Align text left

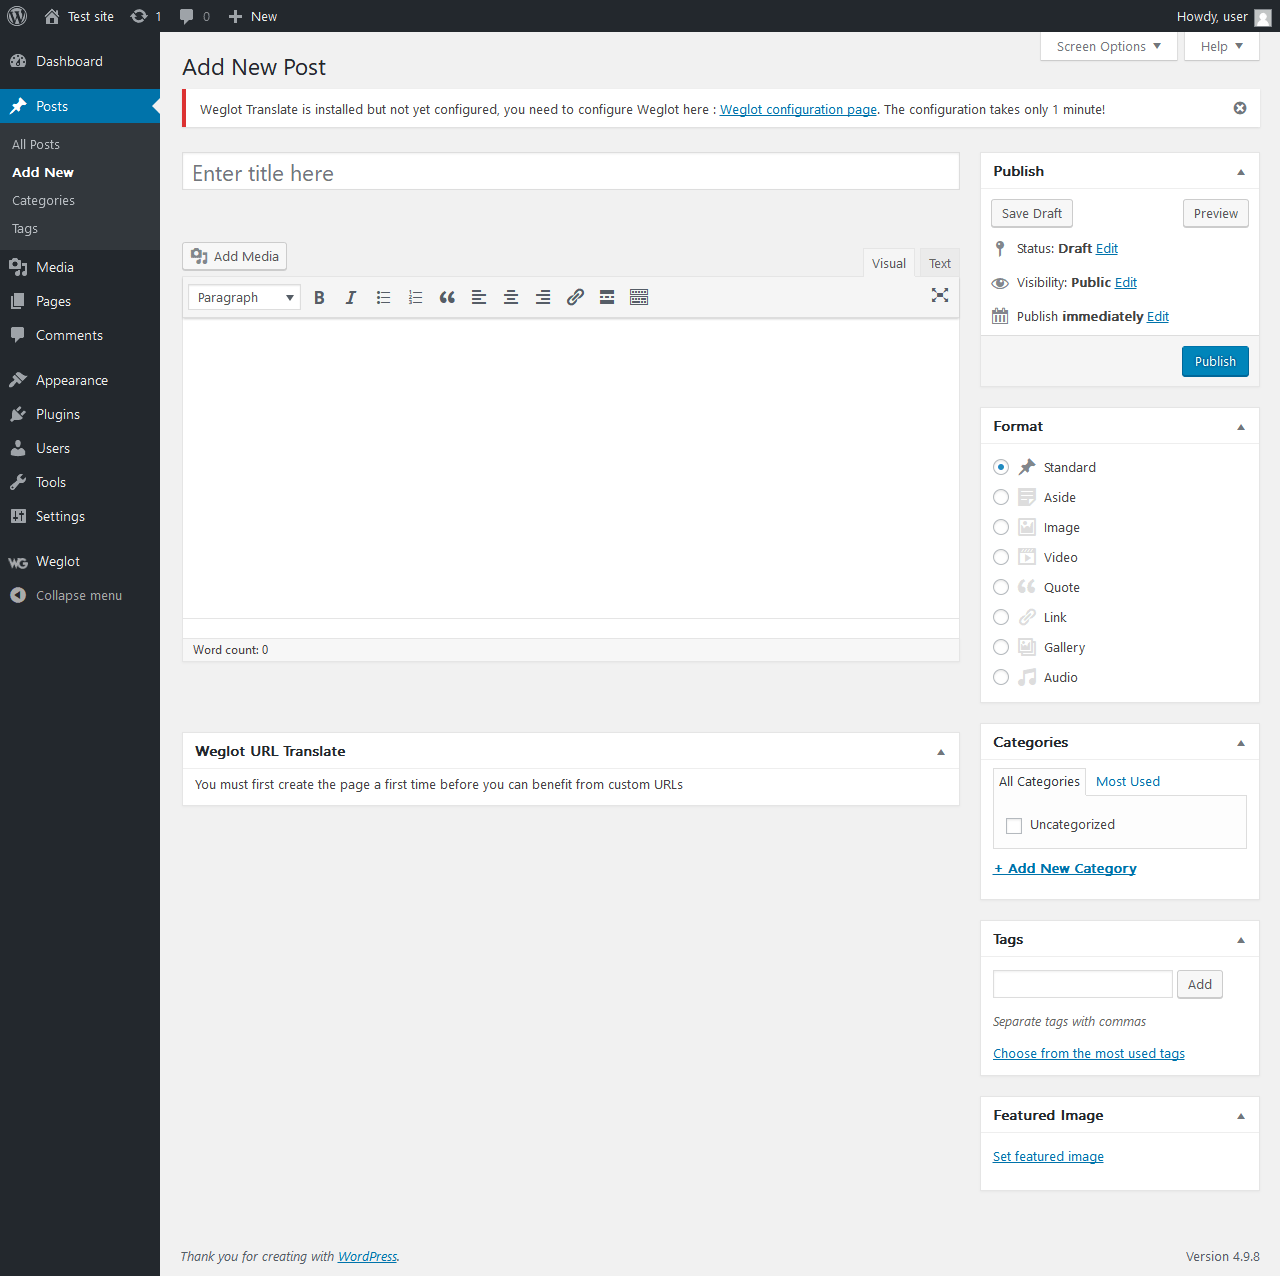[479, 297]
